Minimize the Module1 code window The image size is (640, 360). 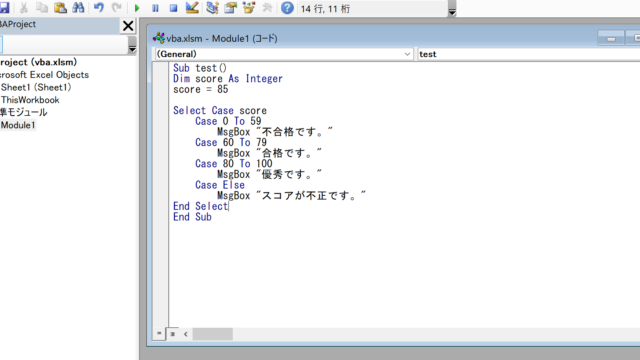point(611,39)
